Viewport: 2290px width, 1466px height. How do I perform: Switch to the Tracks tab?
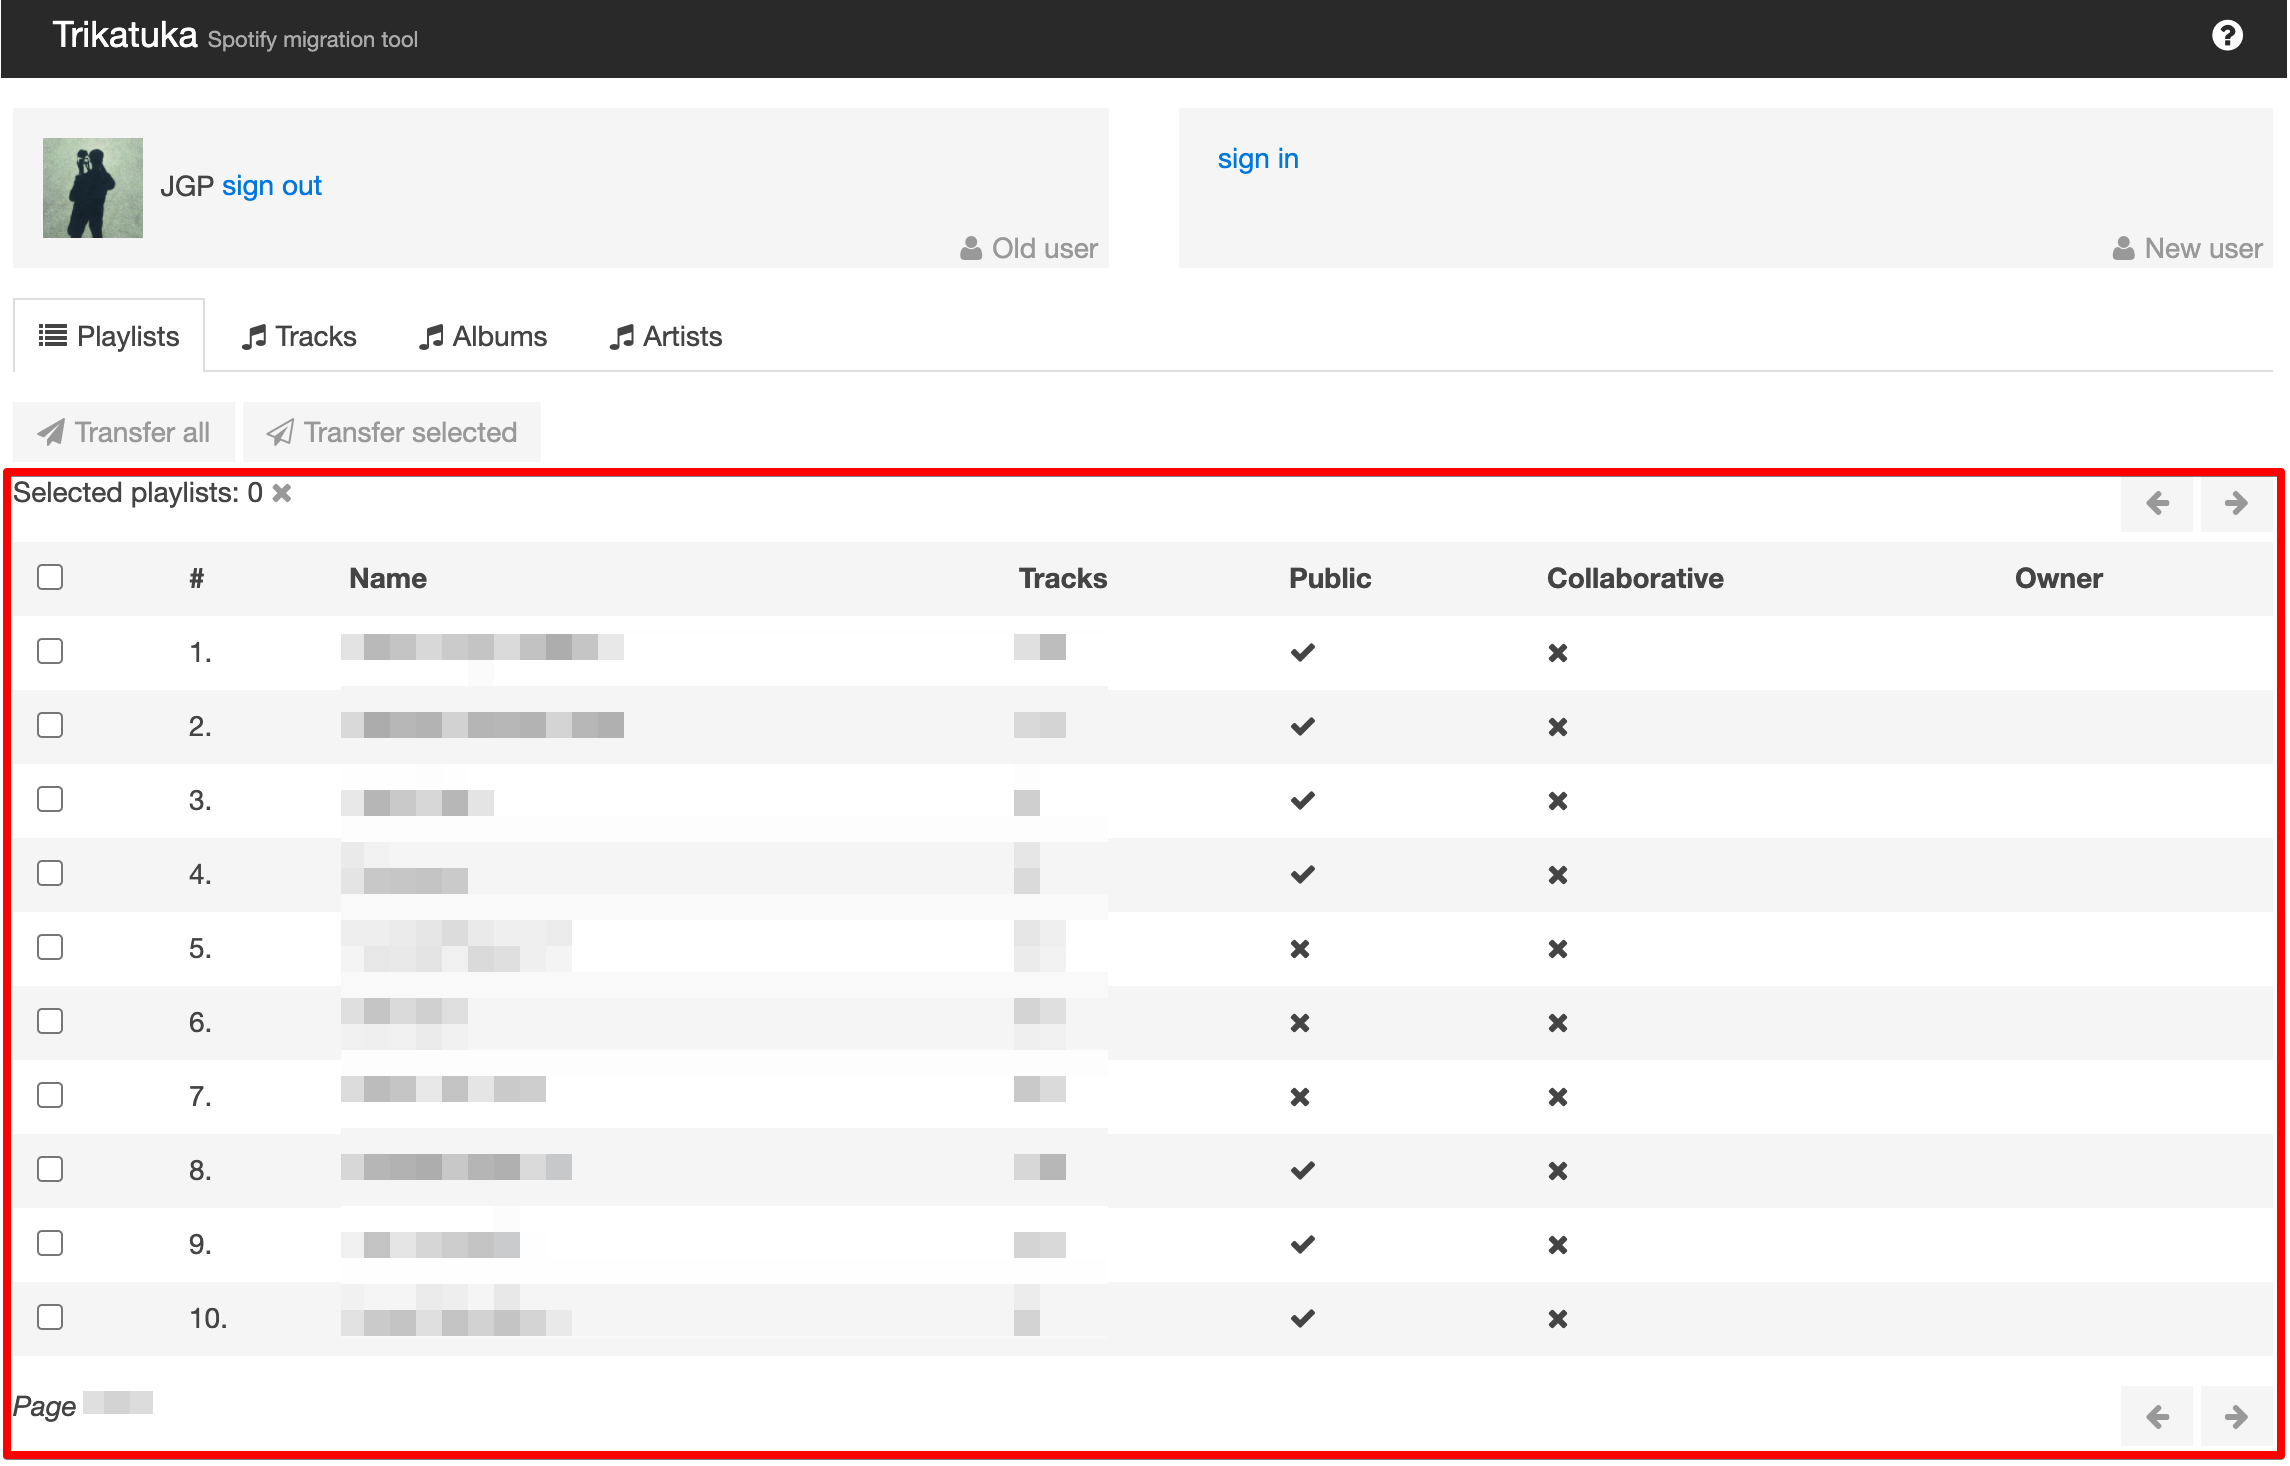click(299, 336)
